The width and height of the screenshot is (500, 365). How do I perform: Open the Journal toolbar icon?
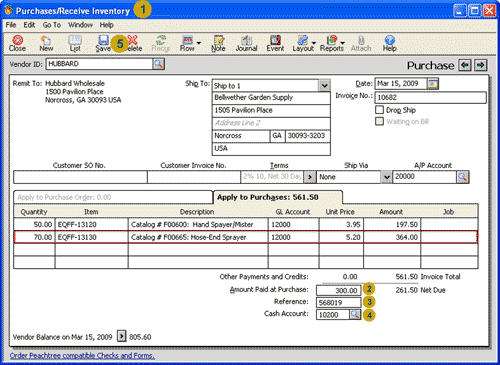(x=246, y=43)
